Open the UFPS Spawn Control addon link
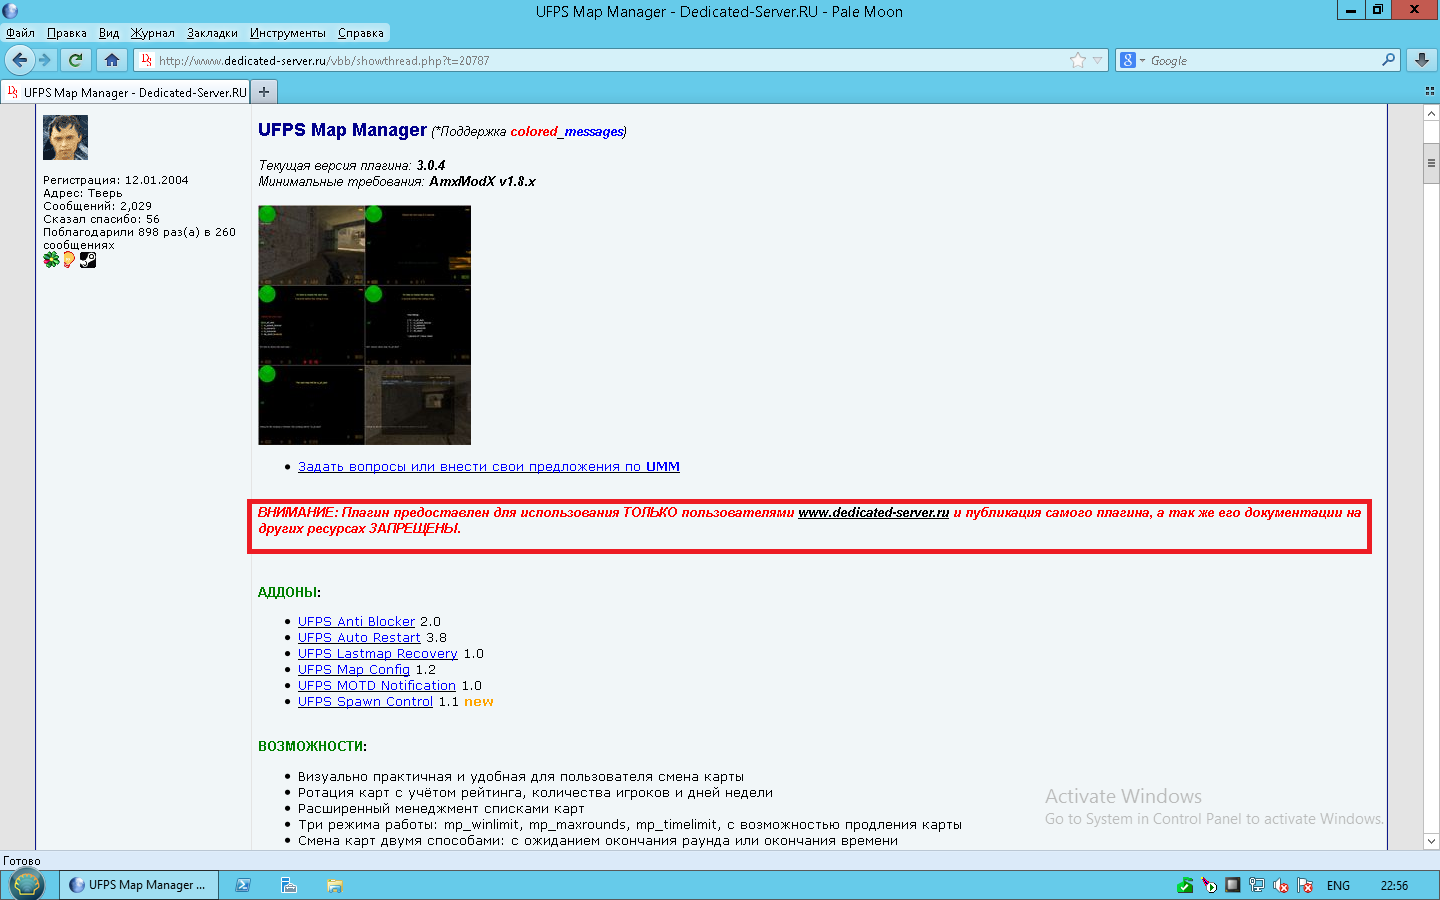 coord(365,701)
